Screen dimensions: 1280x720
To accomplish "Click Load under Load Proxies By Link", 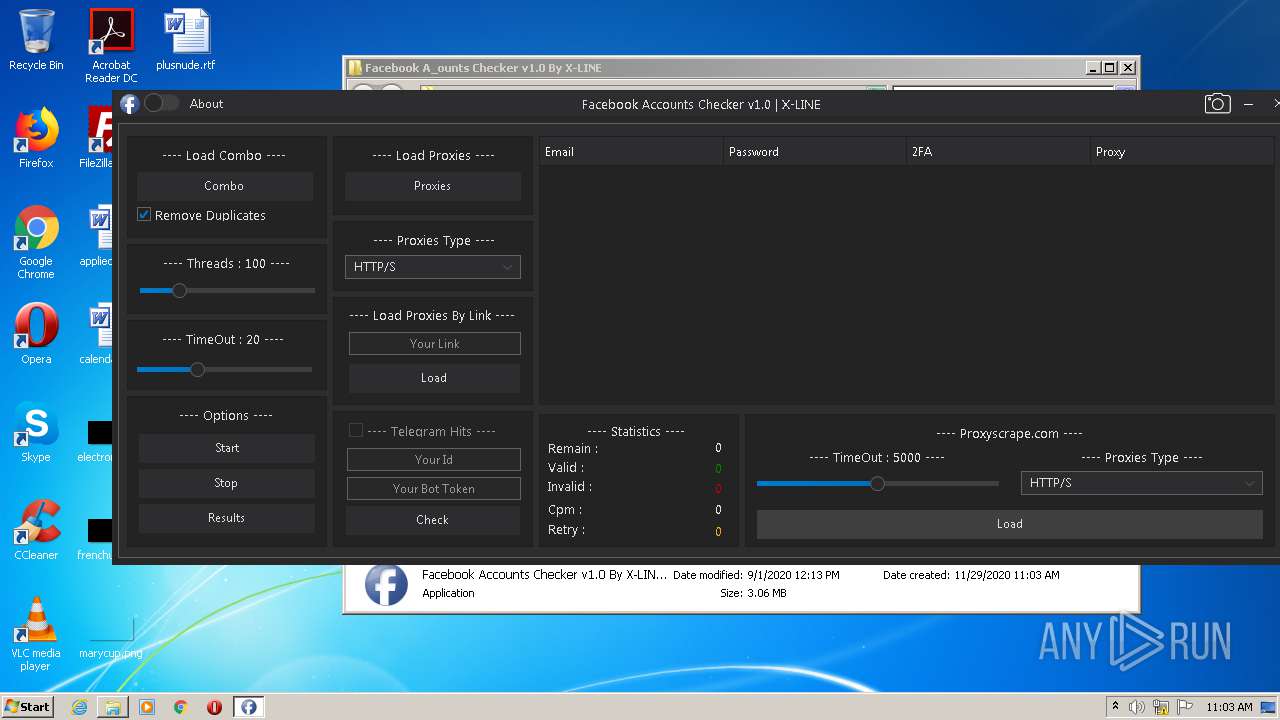I will [x=434, y=378].
